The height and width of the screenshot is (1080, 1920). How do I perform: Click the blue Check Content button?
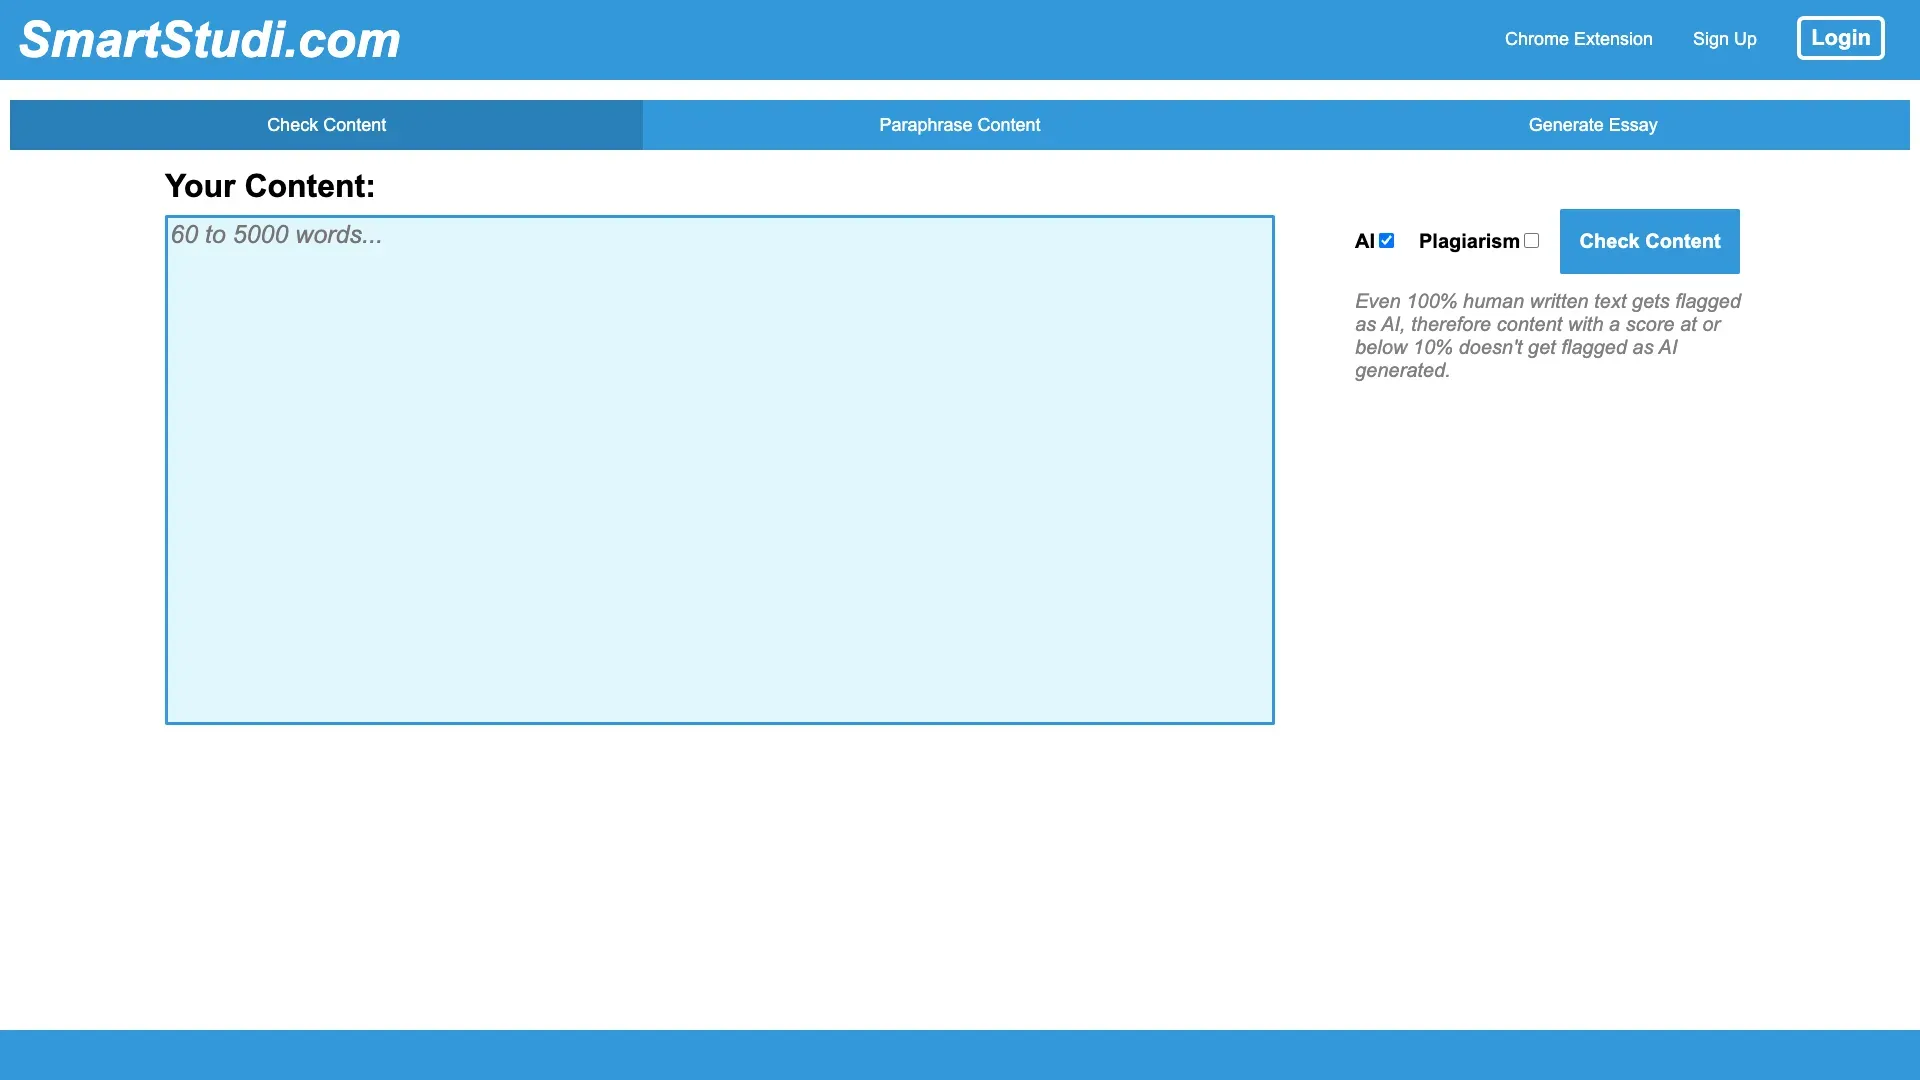click(x=1650, y=241)
